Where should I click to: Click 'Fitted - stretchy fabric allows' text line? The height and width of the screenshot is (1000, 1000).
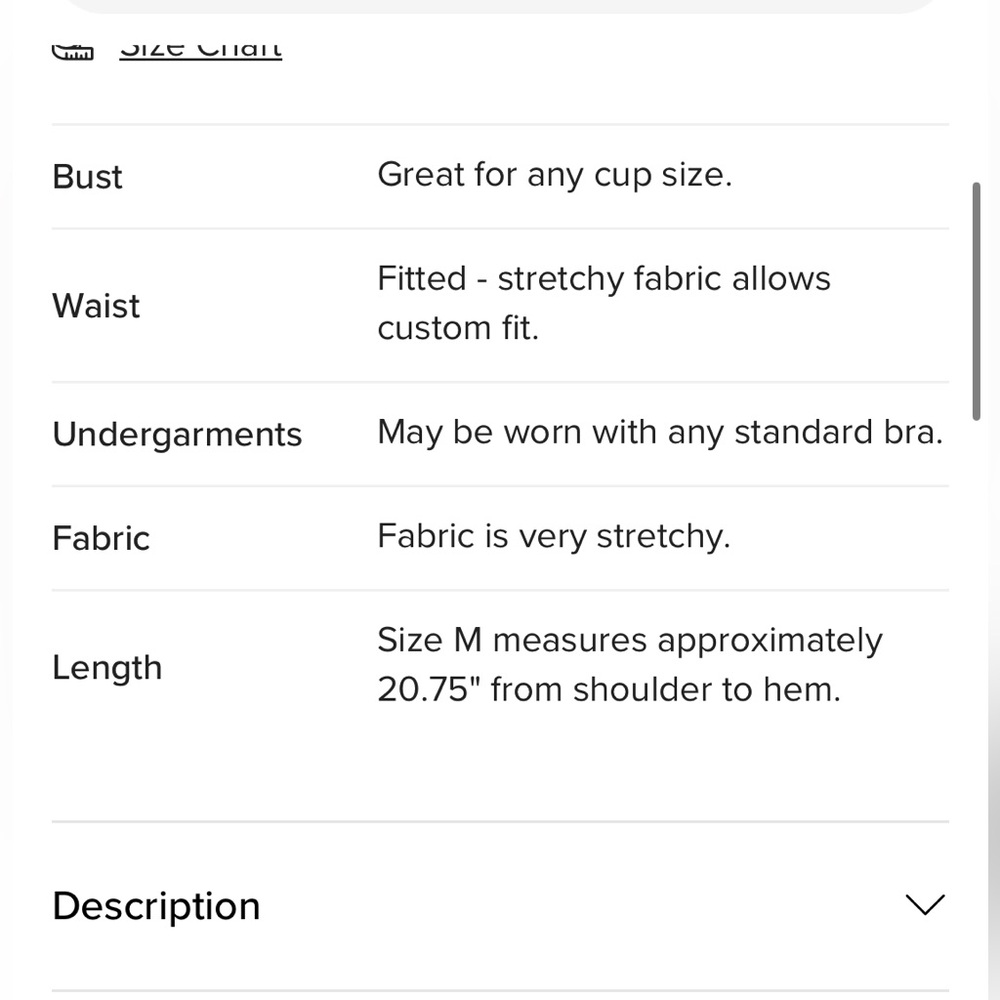603,279
